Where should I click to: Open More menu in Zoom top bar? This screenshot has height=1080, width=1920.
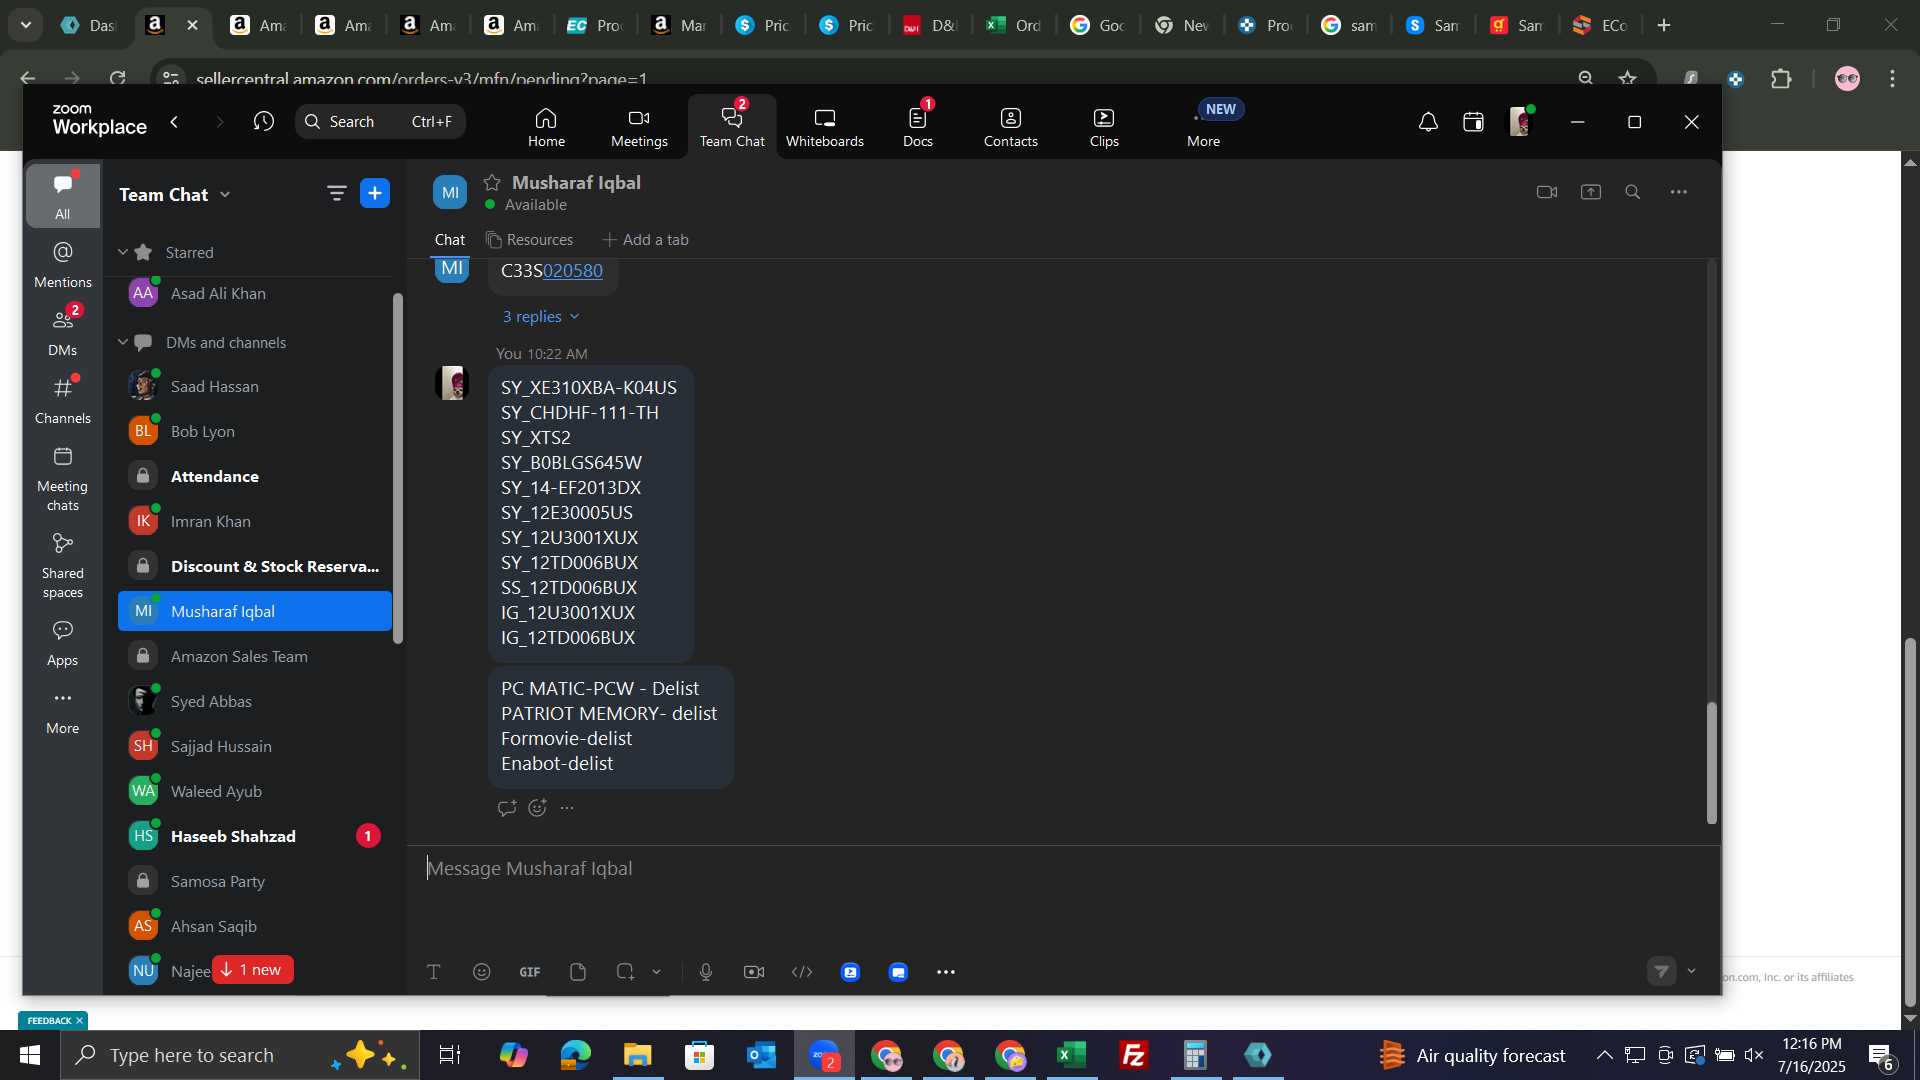[x=1204, y=127]
